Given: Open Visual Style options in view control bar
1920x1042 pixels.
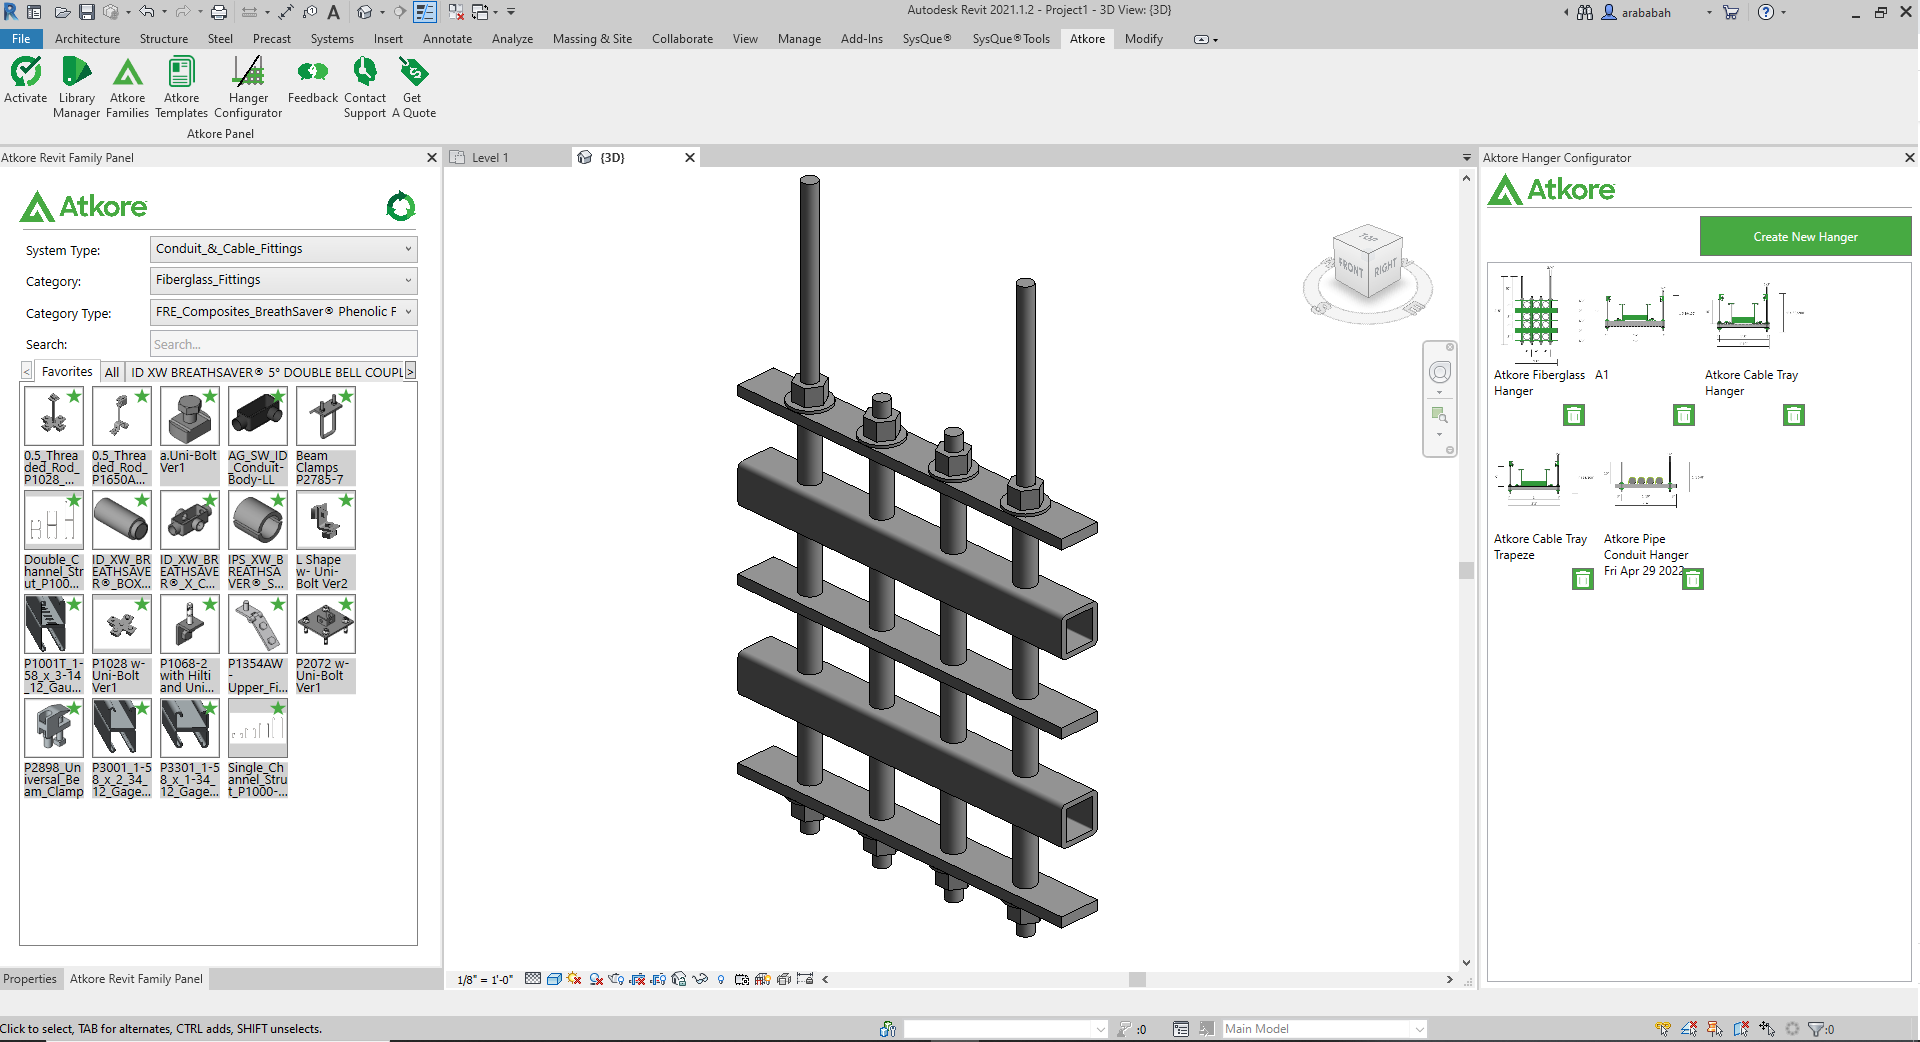Looking at the screenshot, I should (553, 979).
